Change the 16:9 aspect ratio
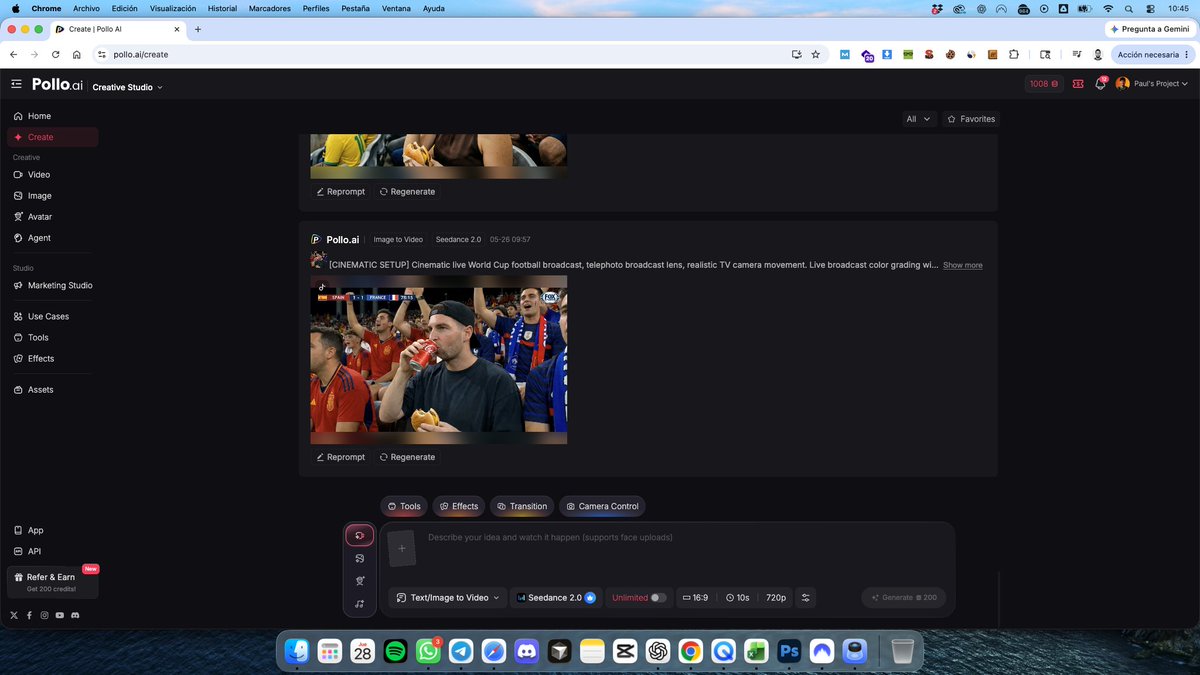This screenshot has height=675, width=1200. click(x=695, y=598)
